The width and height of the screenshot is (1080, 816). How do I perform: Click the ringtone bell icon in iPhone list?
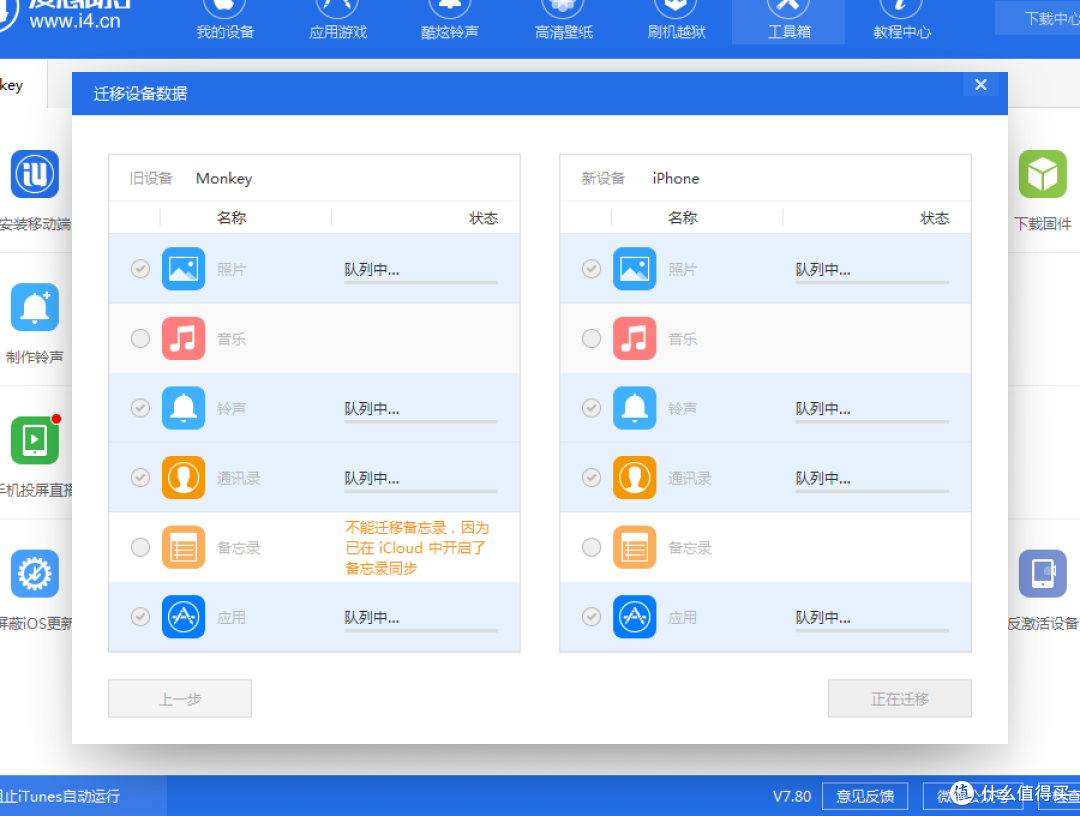(x=634, y=408)
